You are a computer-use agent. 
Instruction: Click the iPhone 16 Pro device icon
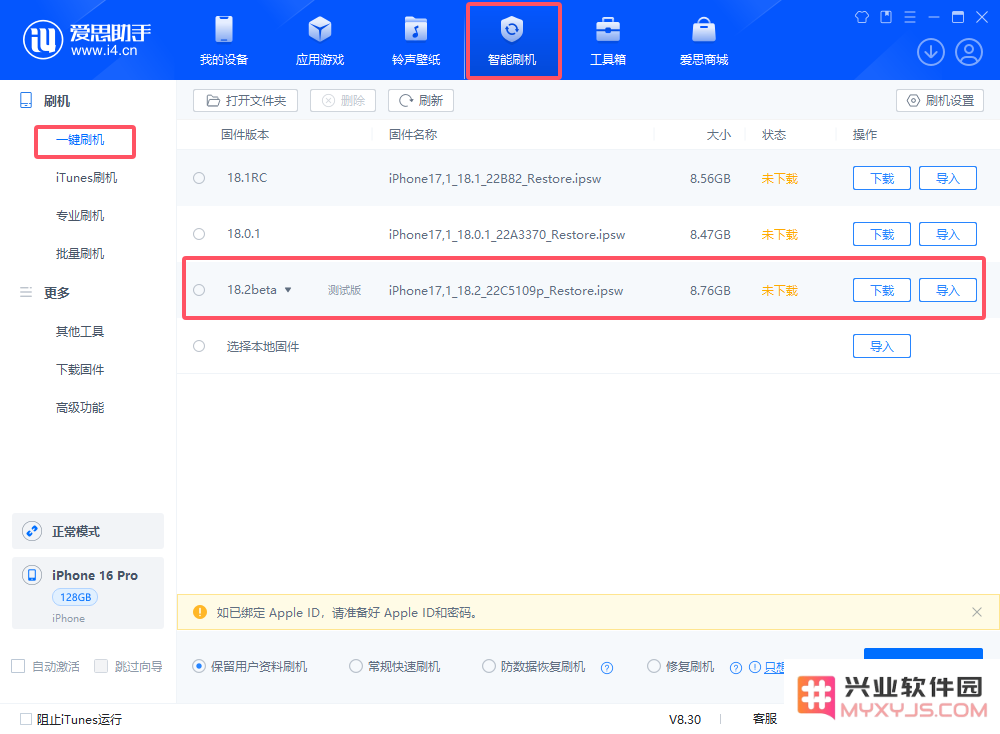32,575
